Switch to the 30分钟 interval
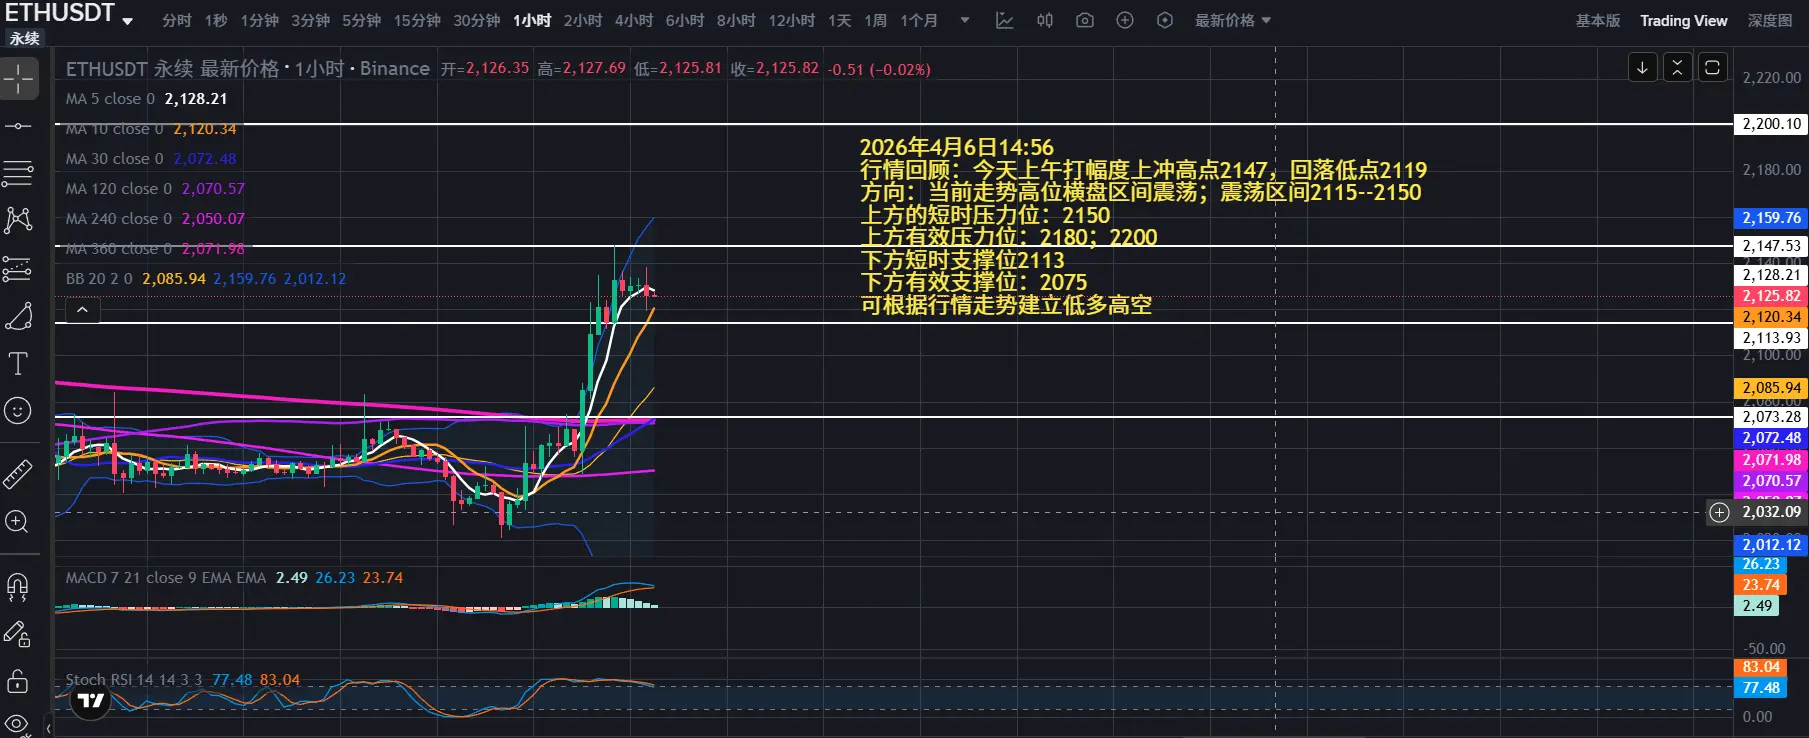 click(x=477, y=20)
